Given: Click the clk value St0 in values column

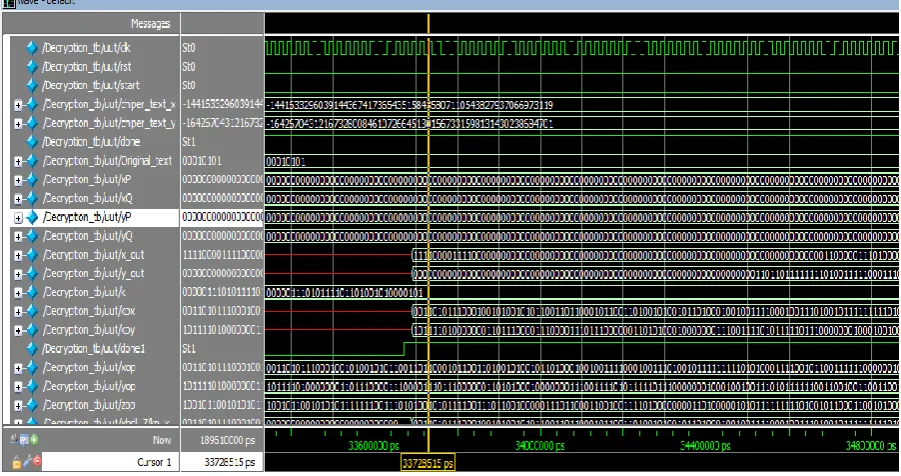Looking at the screenshot, I should (x=189, y=48).
